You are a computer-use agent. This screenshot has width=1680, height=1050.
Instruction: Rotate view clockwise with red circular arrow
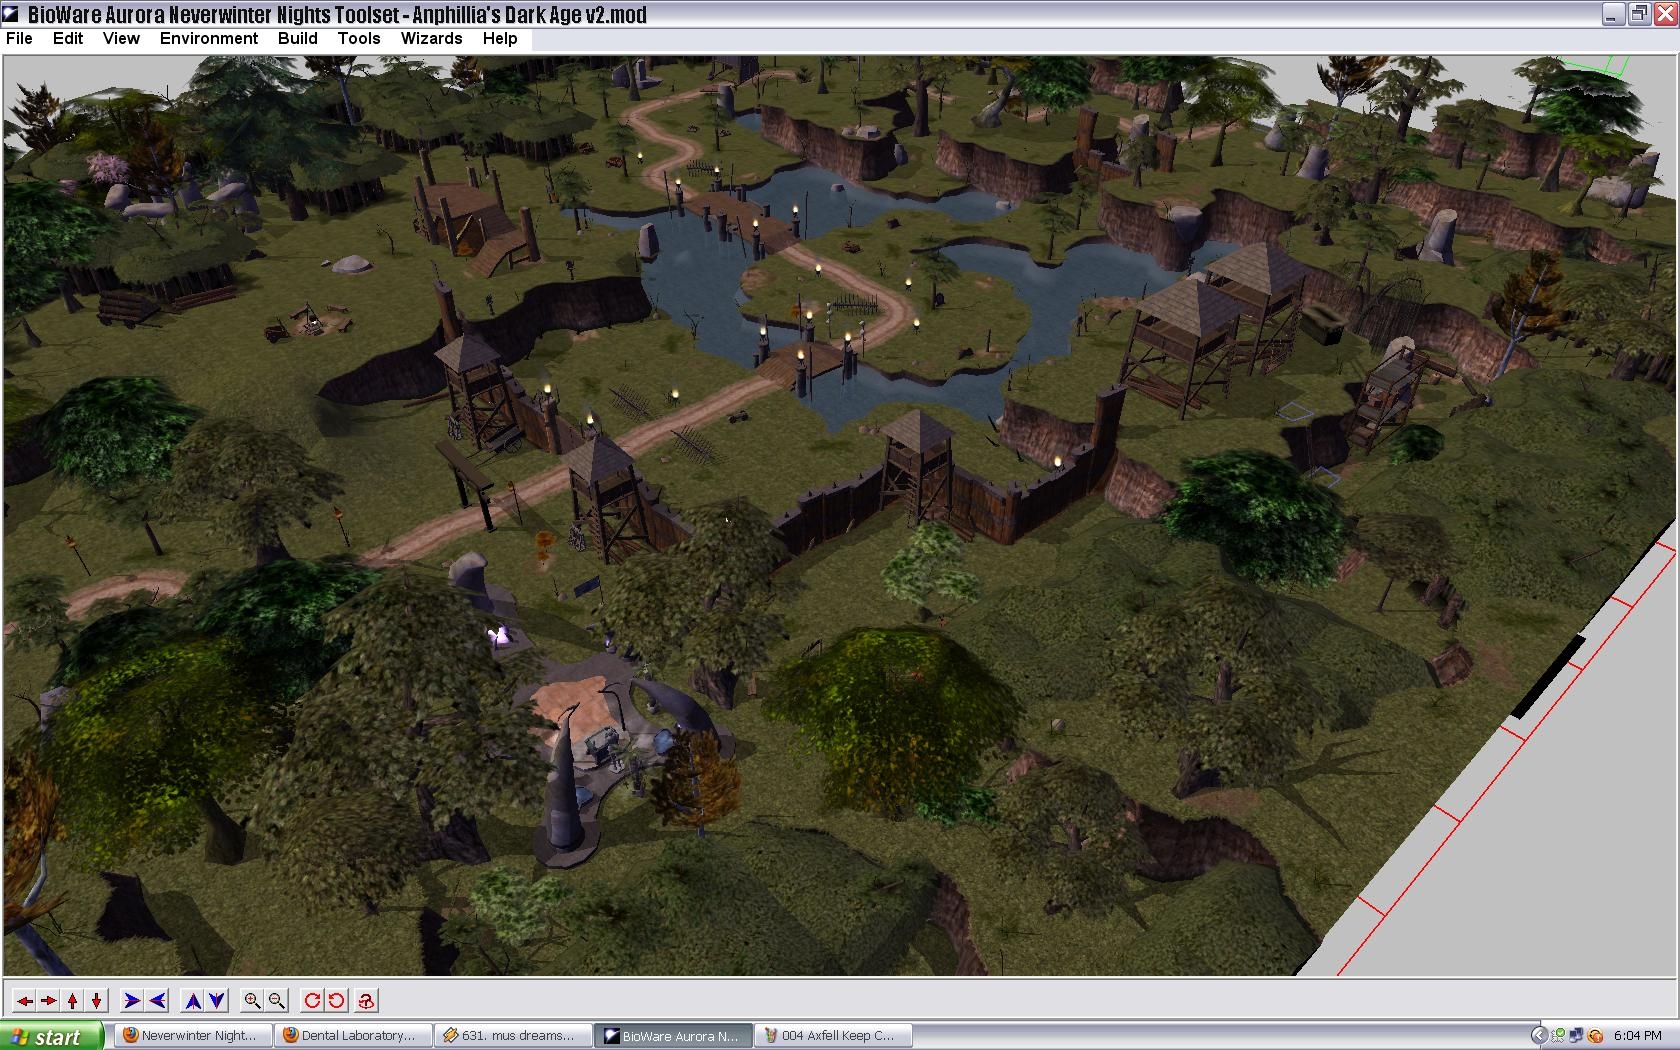tap(312, 1000)
